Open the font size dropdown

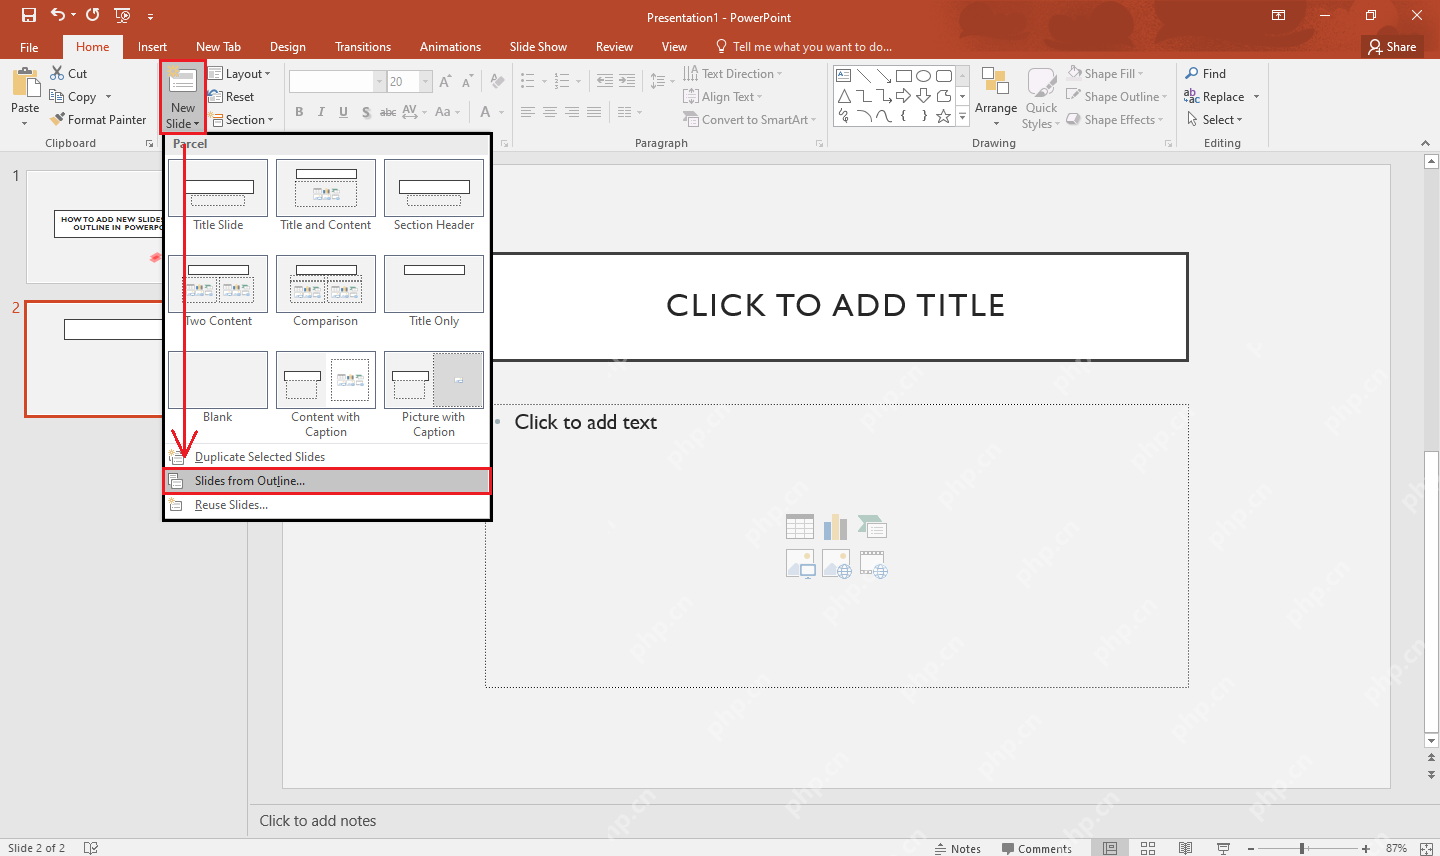click(x=425, y=81)
